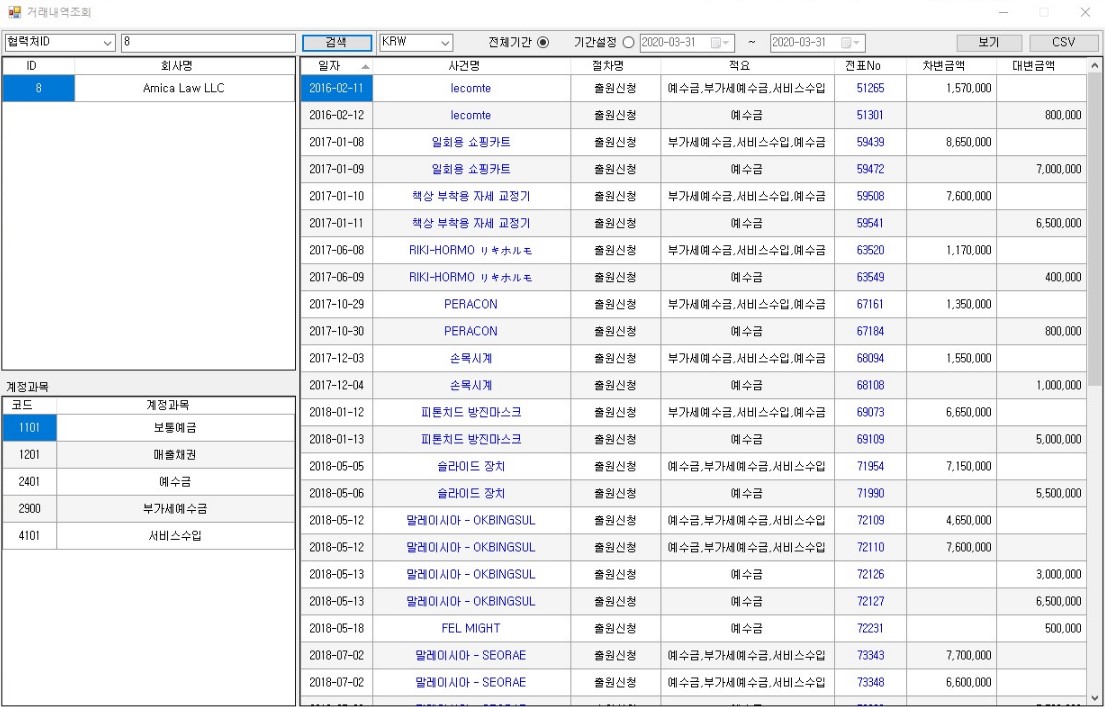Click 슬라이드 장치 in 2018-05-05 row
This screenshot has width=1105, height=707.
point(471,466)
